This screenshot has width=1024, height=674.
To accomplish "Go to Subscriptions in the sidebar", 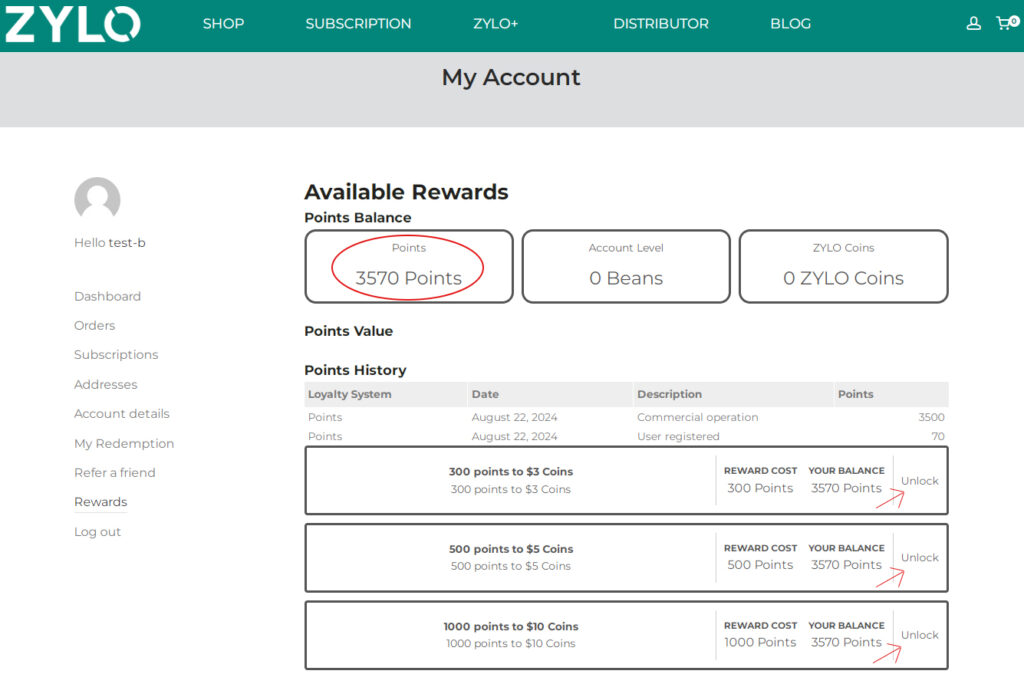I will click(116, 355).
